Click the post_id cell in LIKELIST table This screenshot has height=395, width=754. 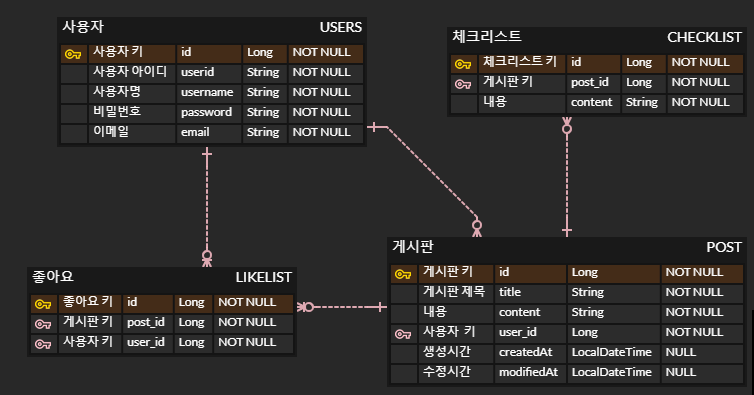click(148, 324)
